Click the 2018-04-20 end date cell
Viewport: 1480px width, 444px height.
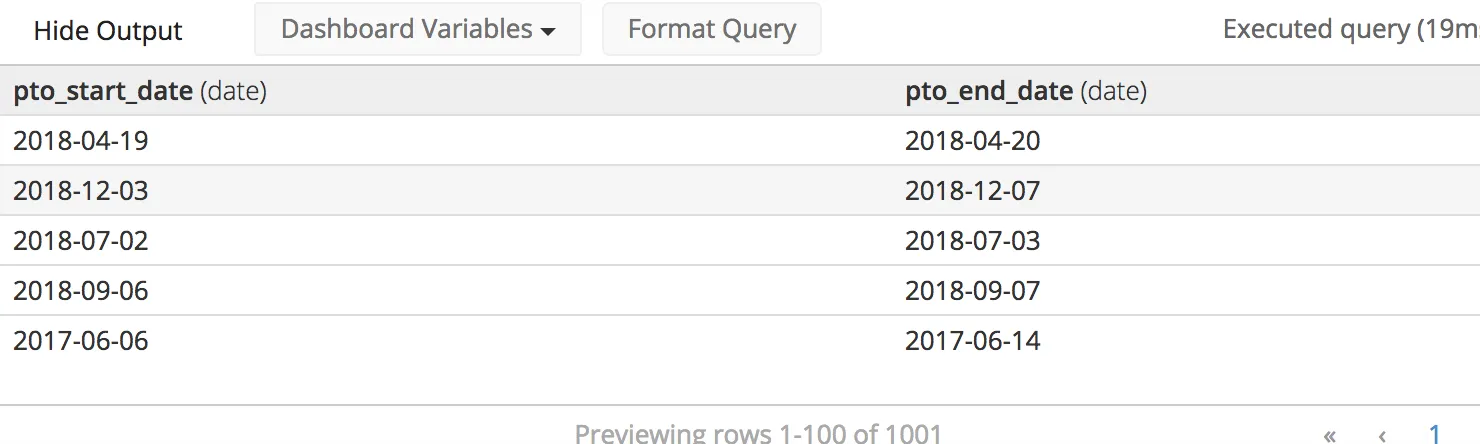[973, 141]
